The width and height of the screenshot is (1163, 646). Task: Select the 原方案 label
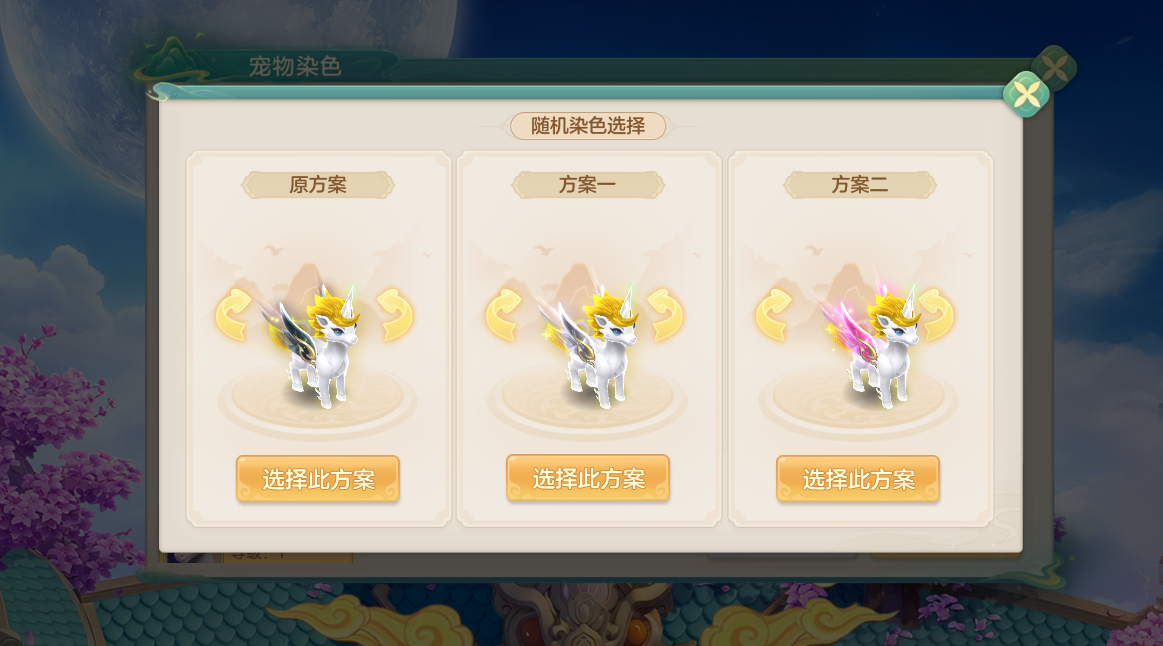(318, 185)
